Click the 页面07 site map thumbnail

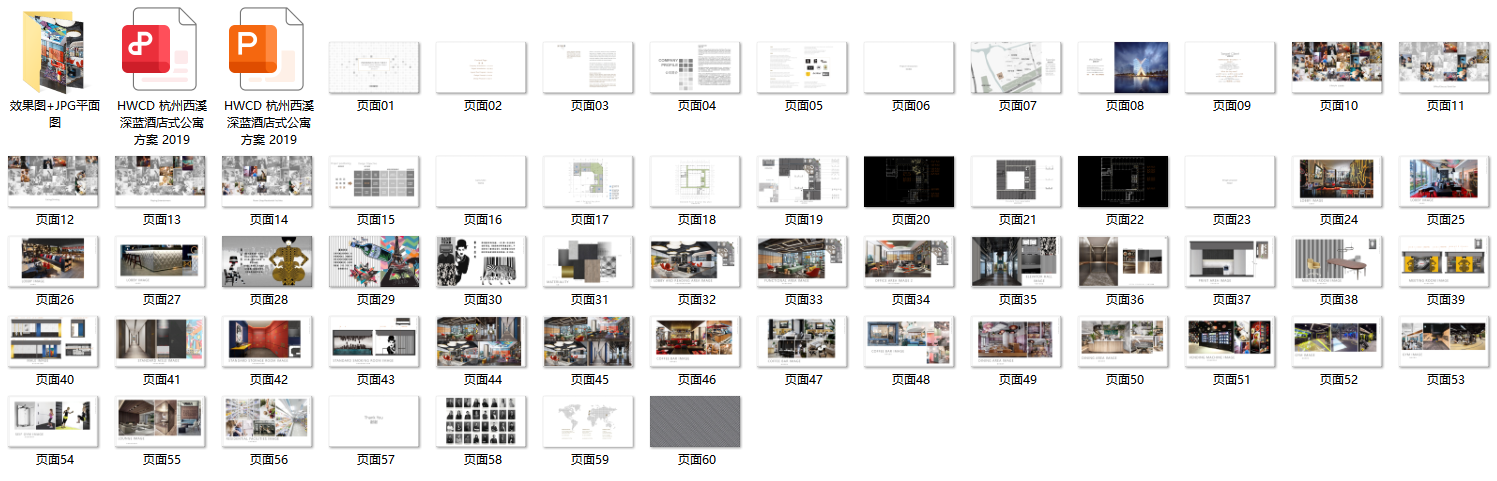1016,68
